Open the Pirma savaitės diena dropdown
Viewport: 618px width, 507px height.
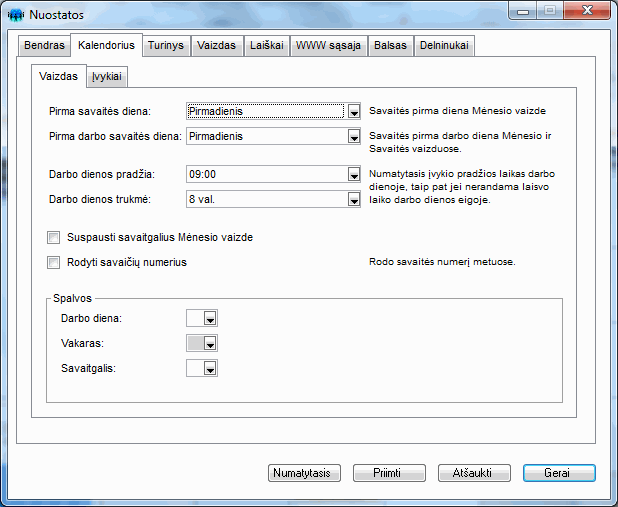click(x=353, y=112)
